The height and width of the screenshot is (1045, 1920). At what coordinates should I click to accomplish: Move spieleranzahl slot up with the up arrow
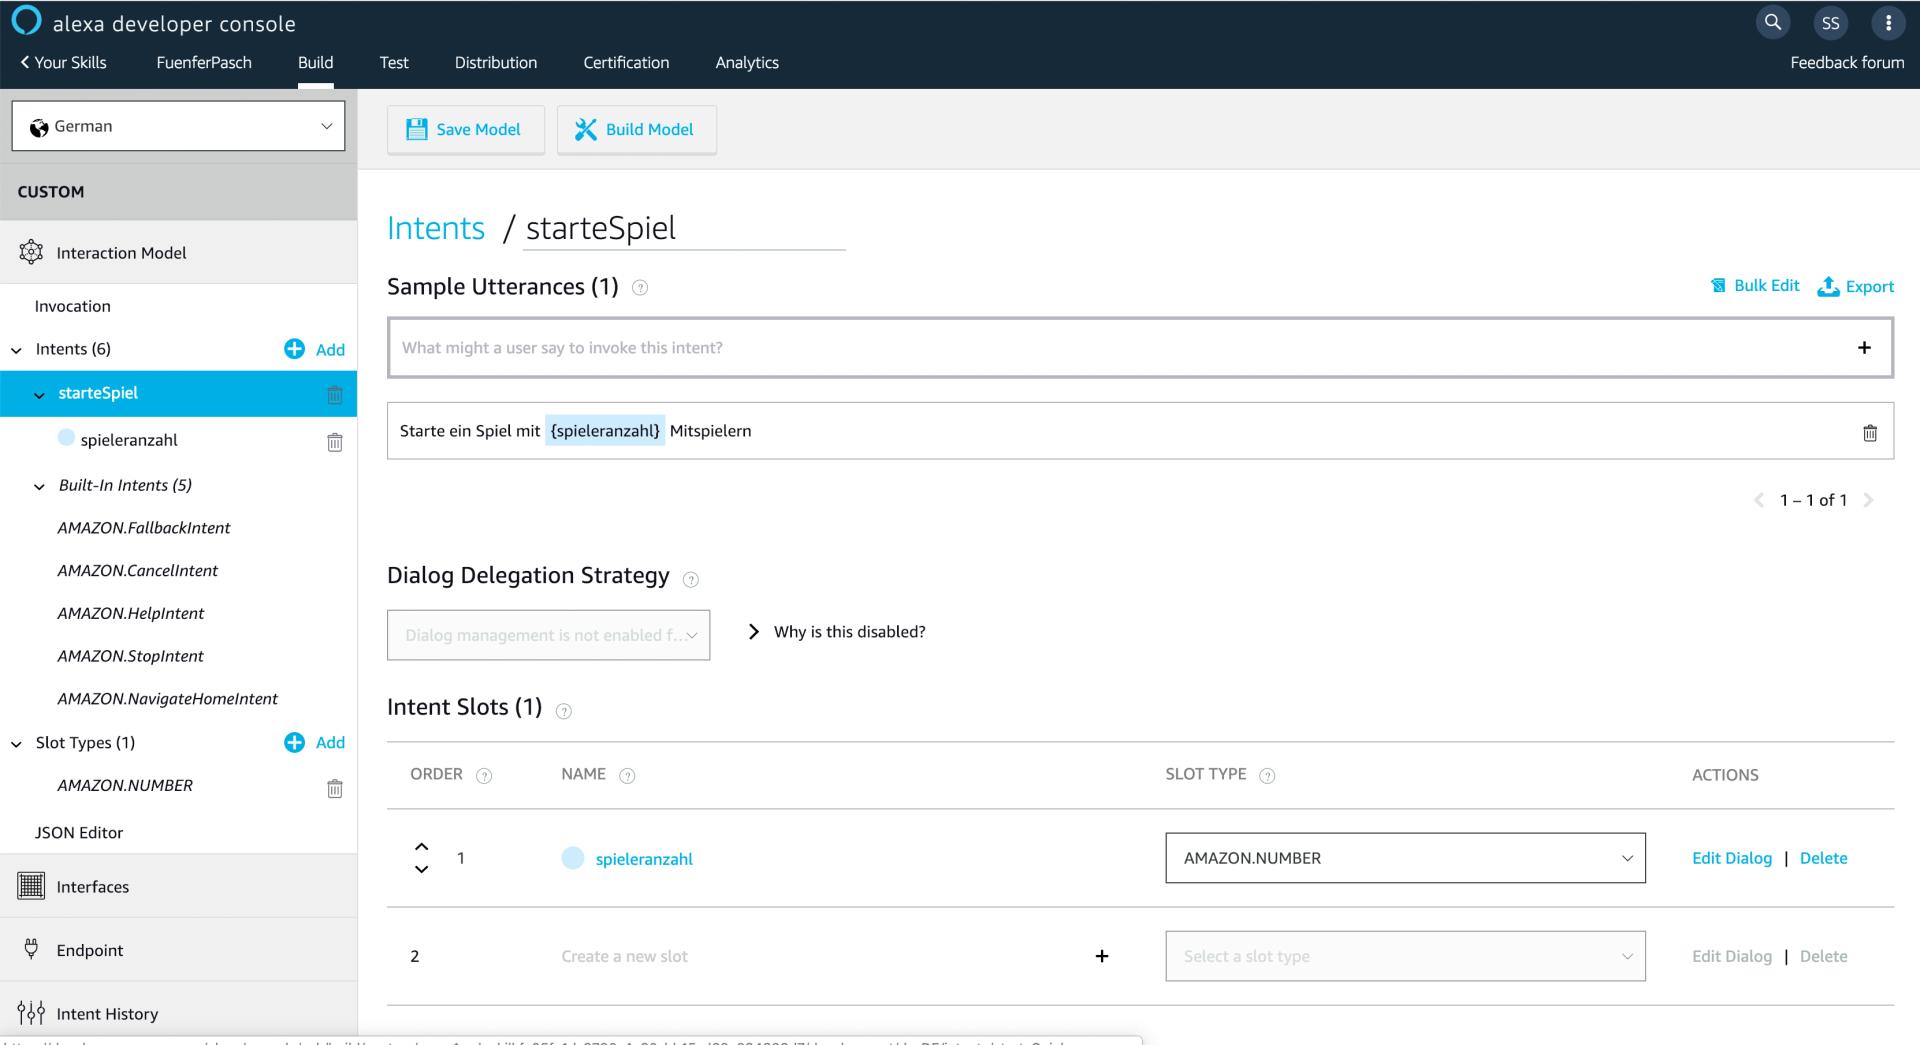[421, 846]
